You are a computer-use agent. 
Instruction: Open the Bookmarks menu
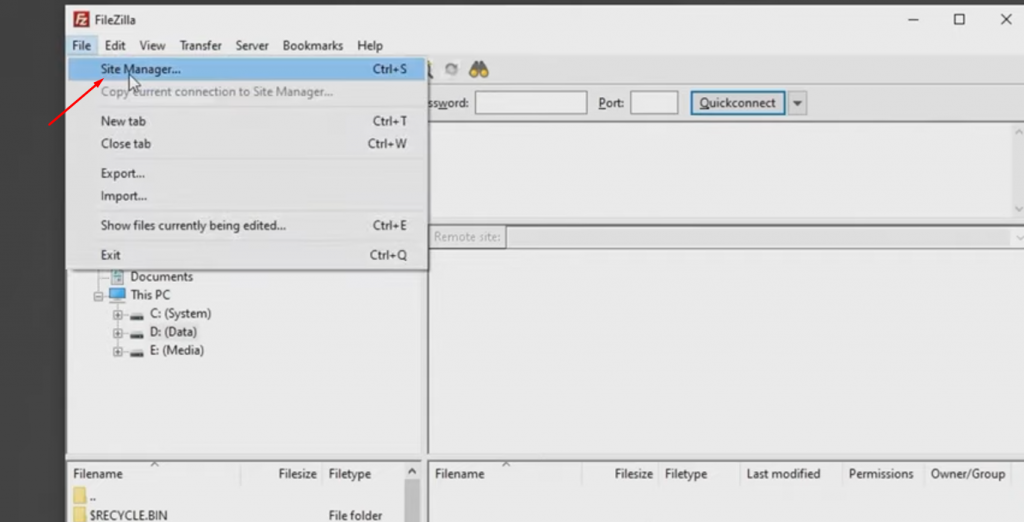click(313, 46)
